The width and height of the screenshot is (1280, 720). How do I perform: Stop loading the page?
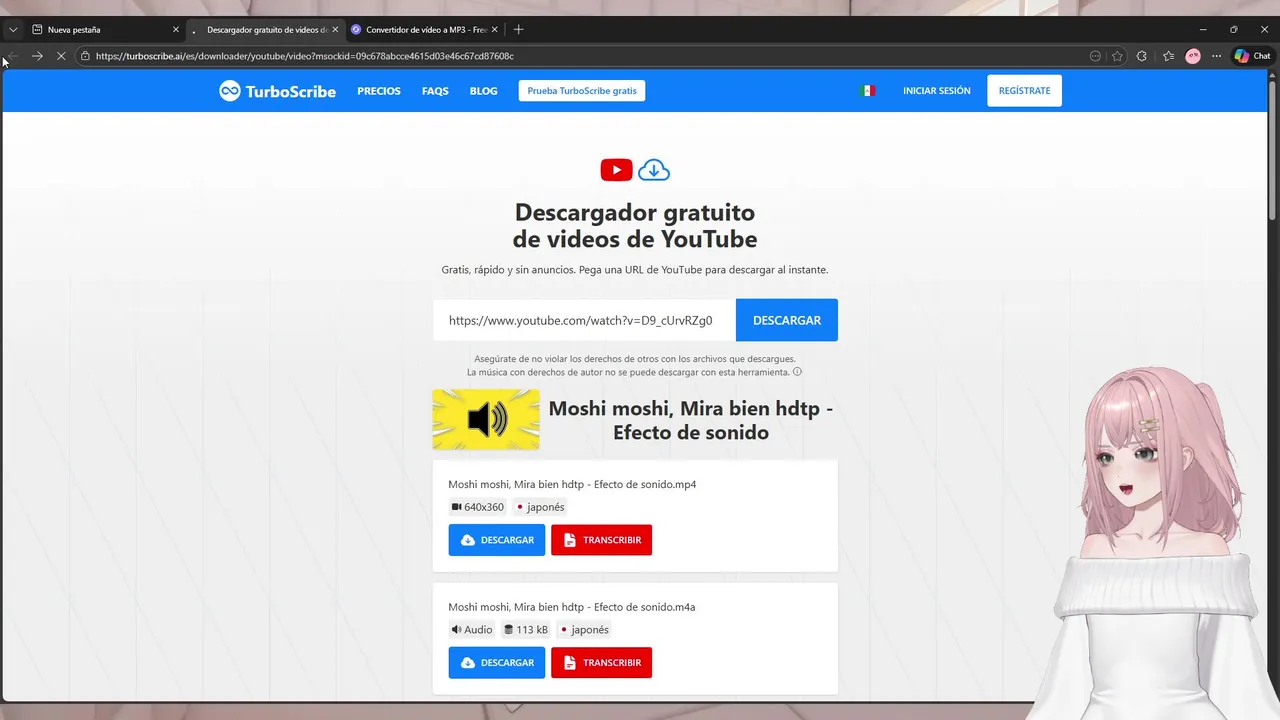(x=61, y=56)
